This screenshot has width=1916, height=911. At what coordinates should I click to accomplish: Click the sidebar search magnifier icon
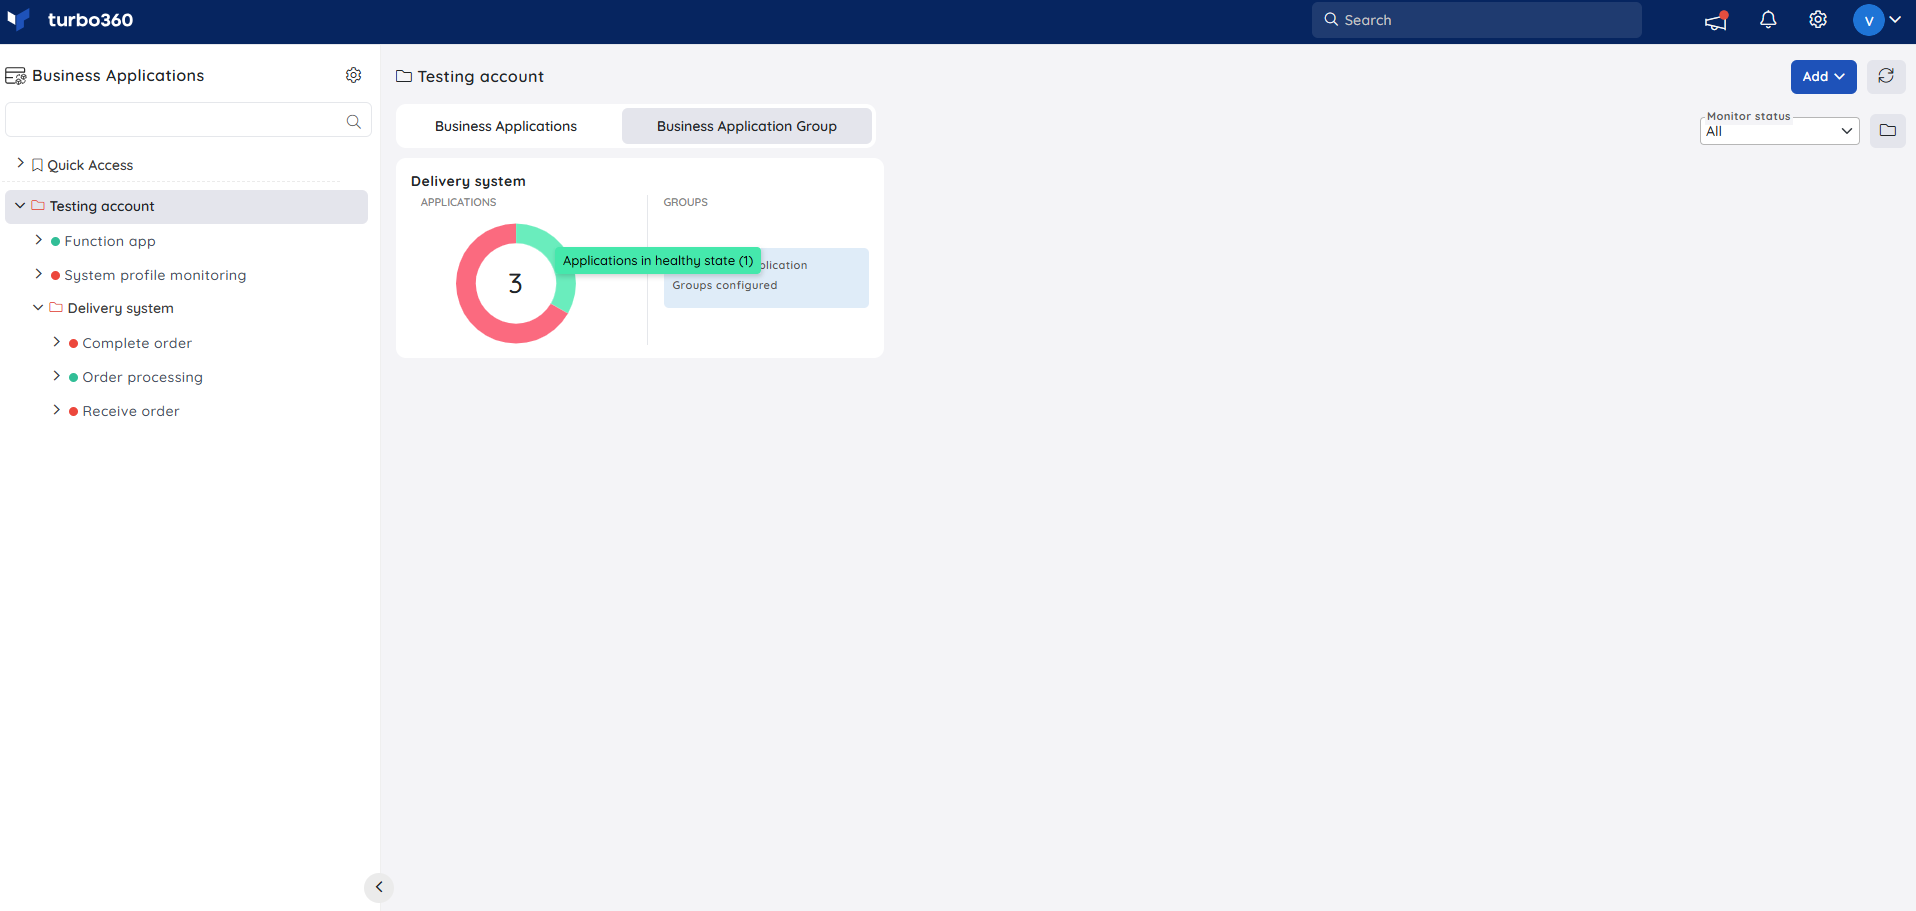(353, 121)
